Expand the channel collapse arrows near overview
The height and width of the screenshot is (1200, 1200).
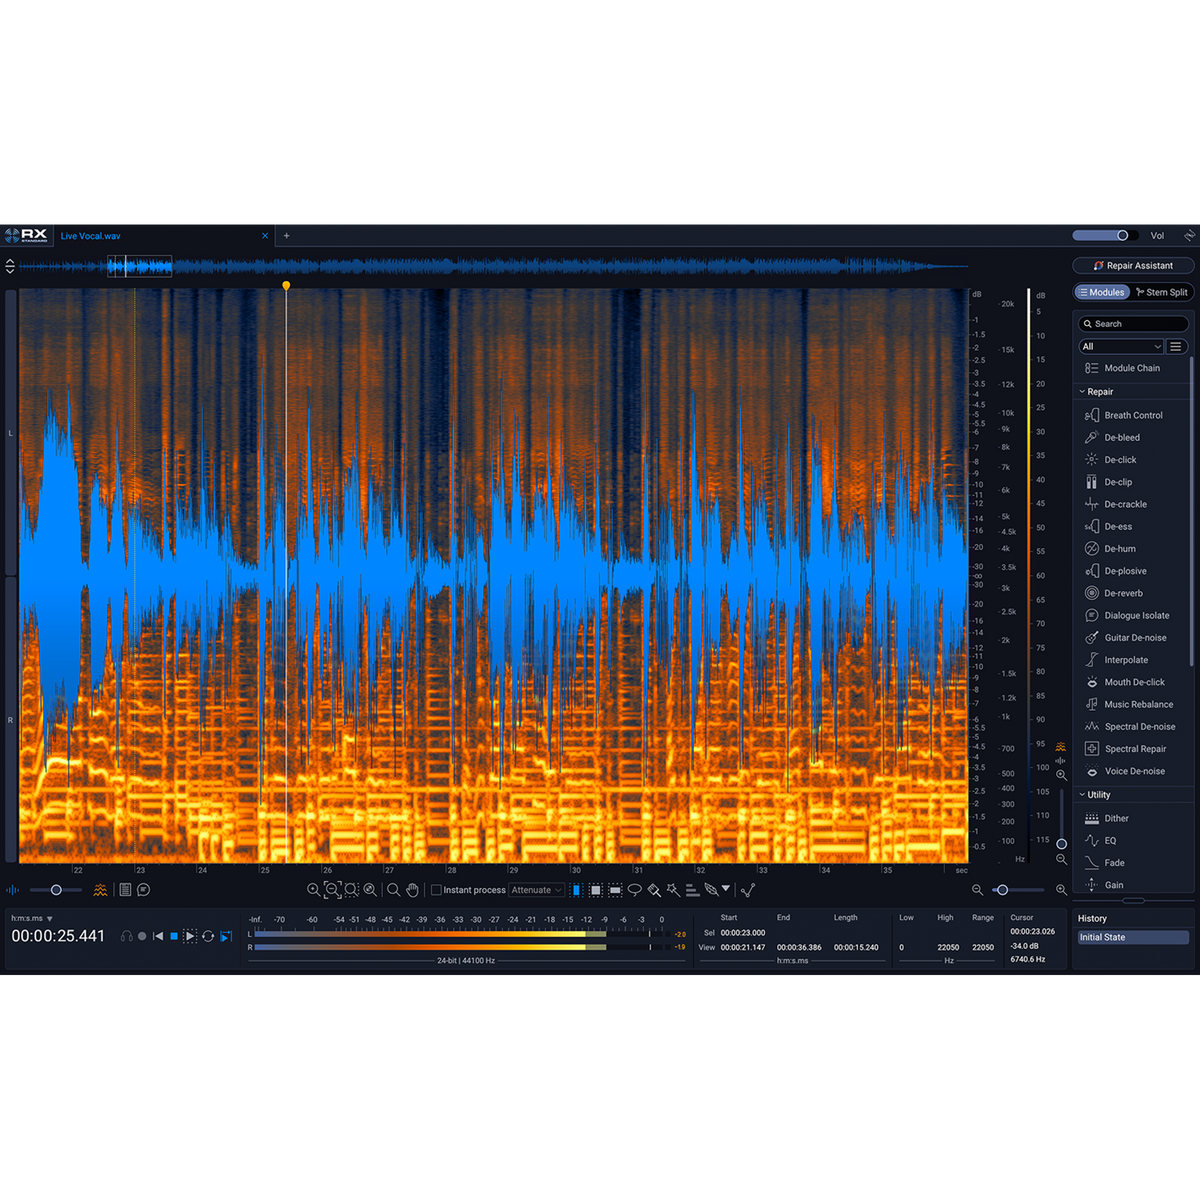(x=10, y=266)
